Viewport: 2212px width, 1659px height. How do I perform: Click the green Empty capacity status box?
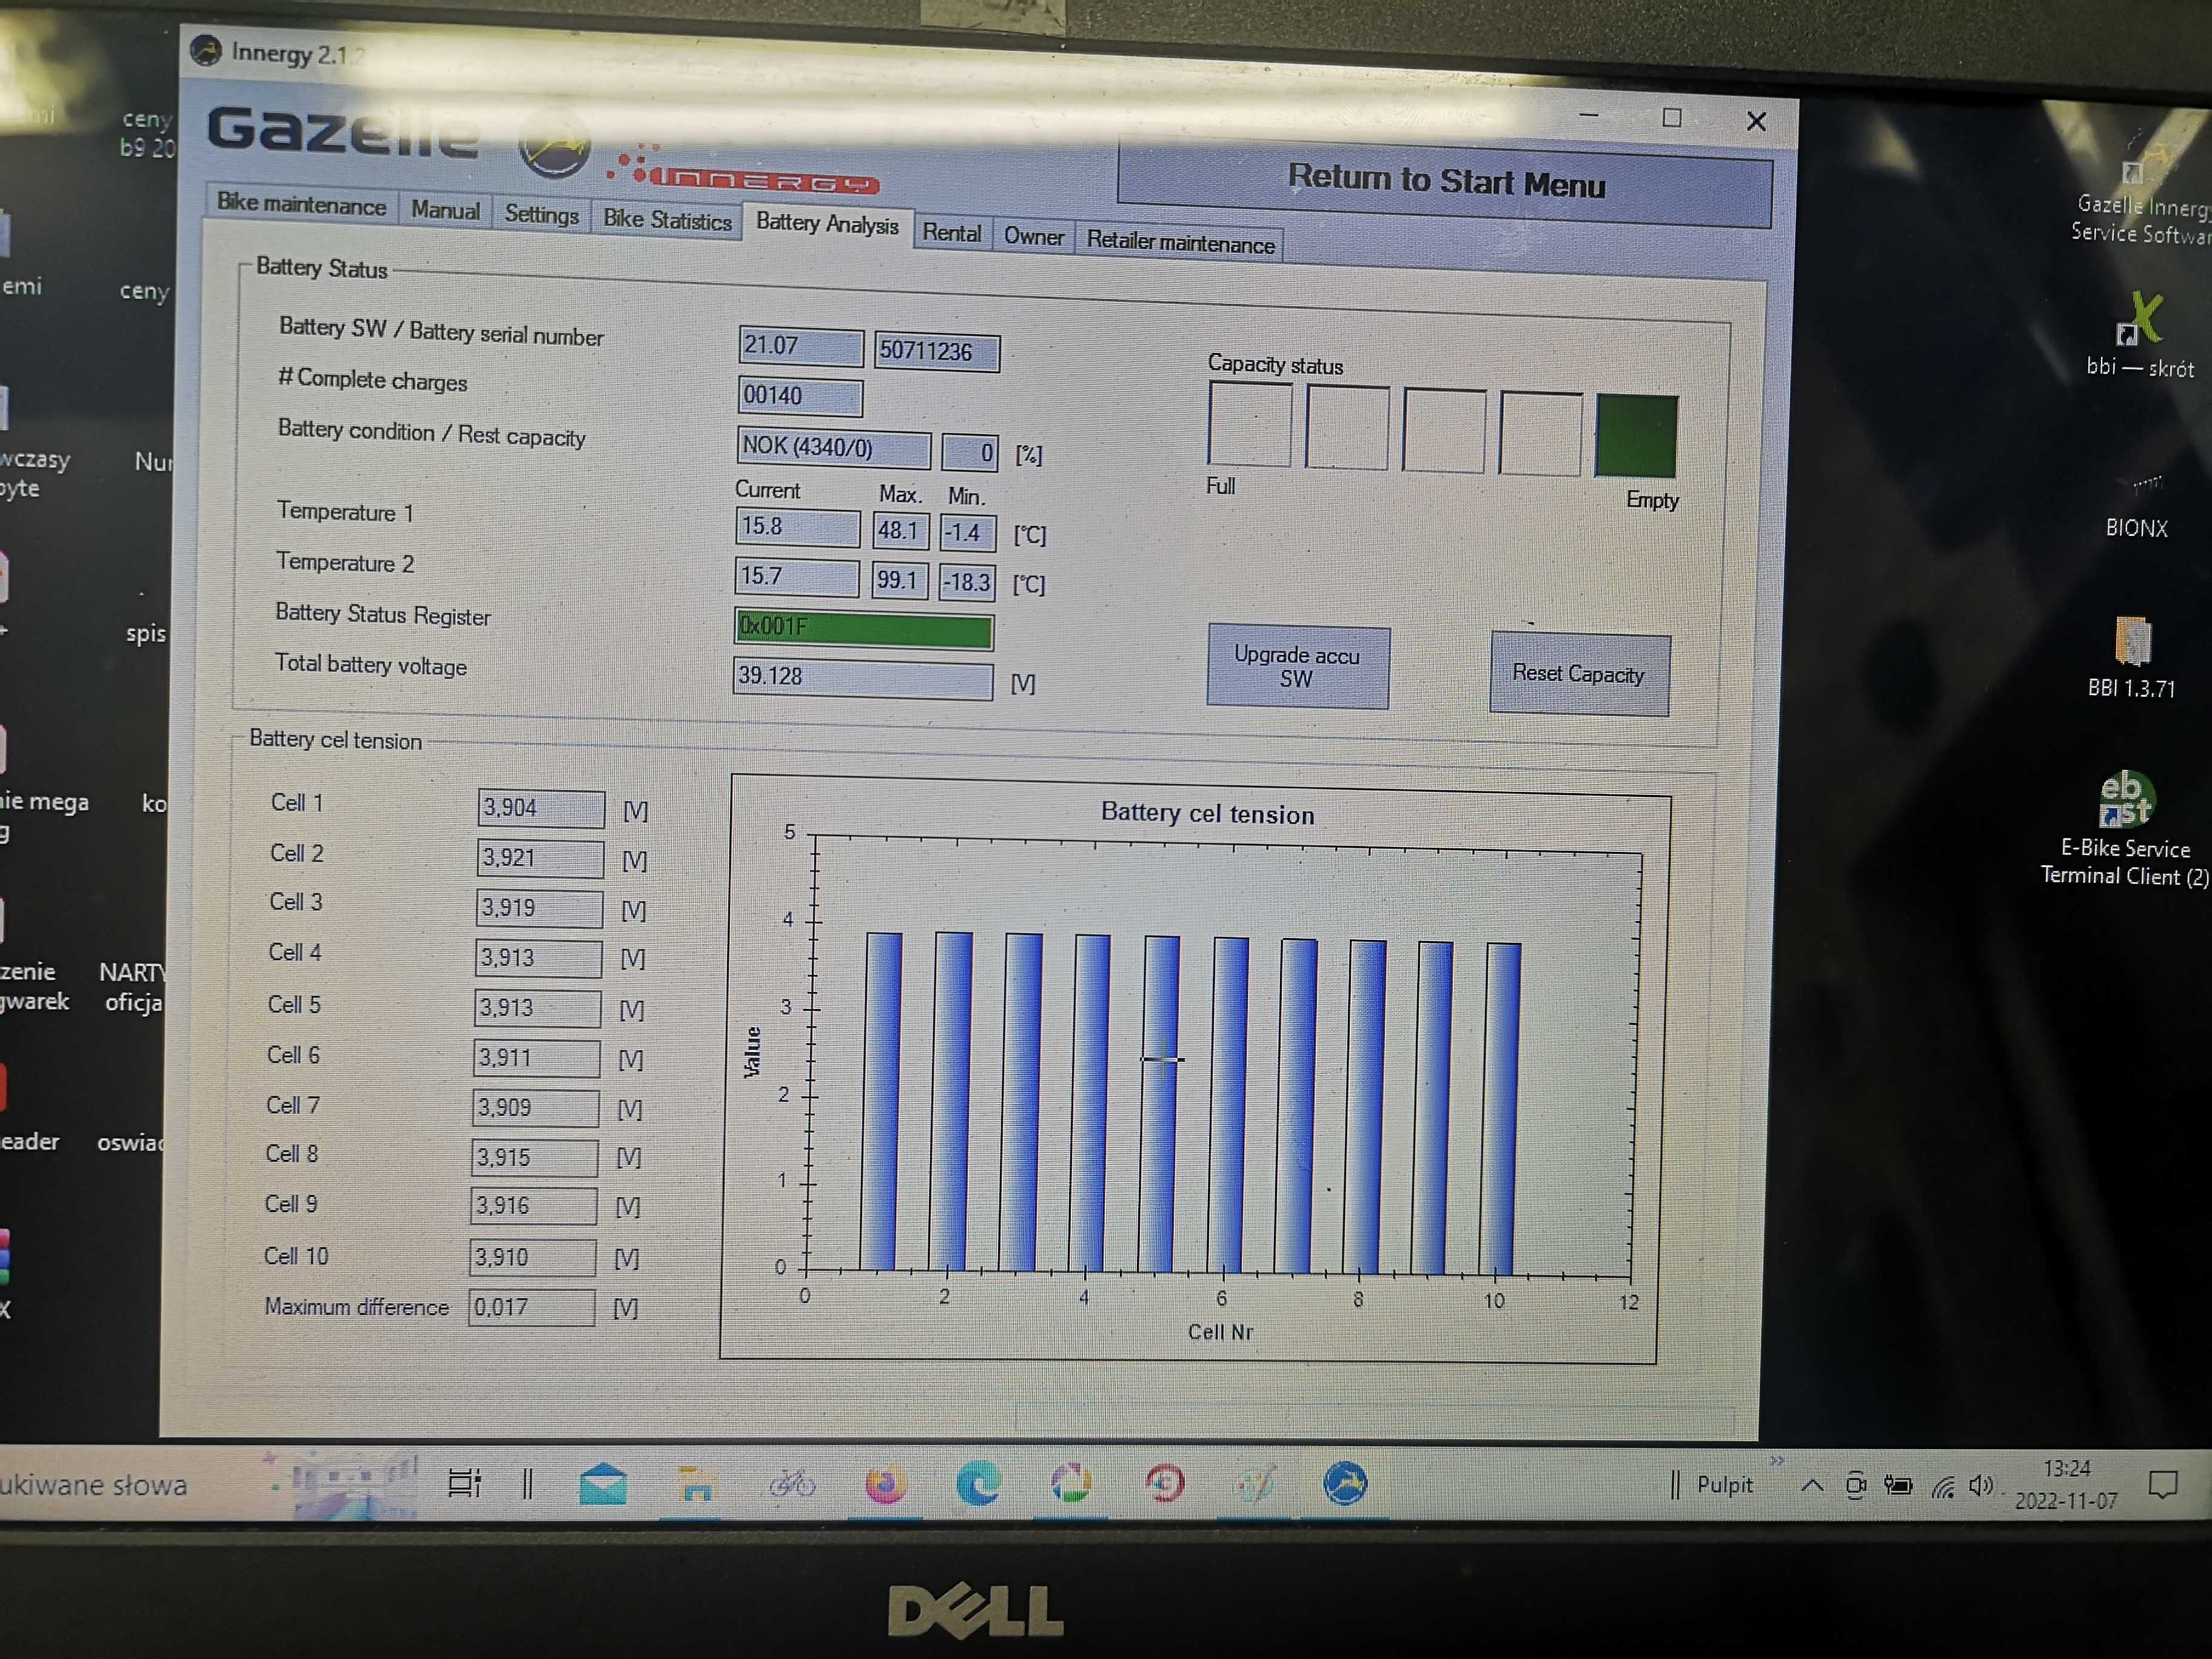click(1636, 436)
